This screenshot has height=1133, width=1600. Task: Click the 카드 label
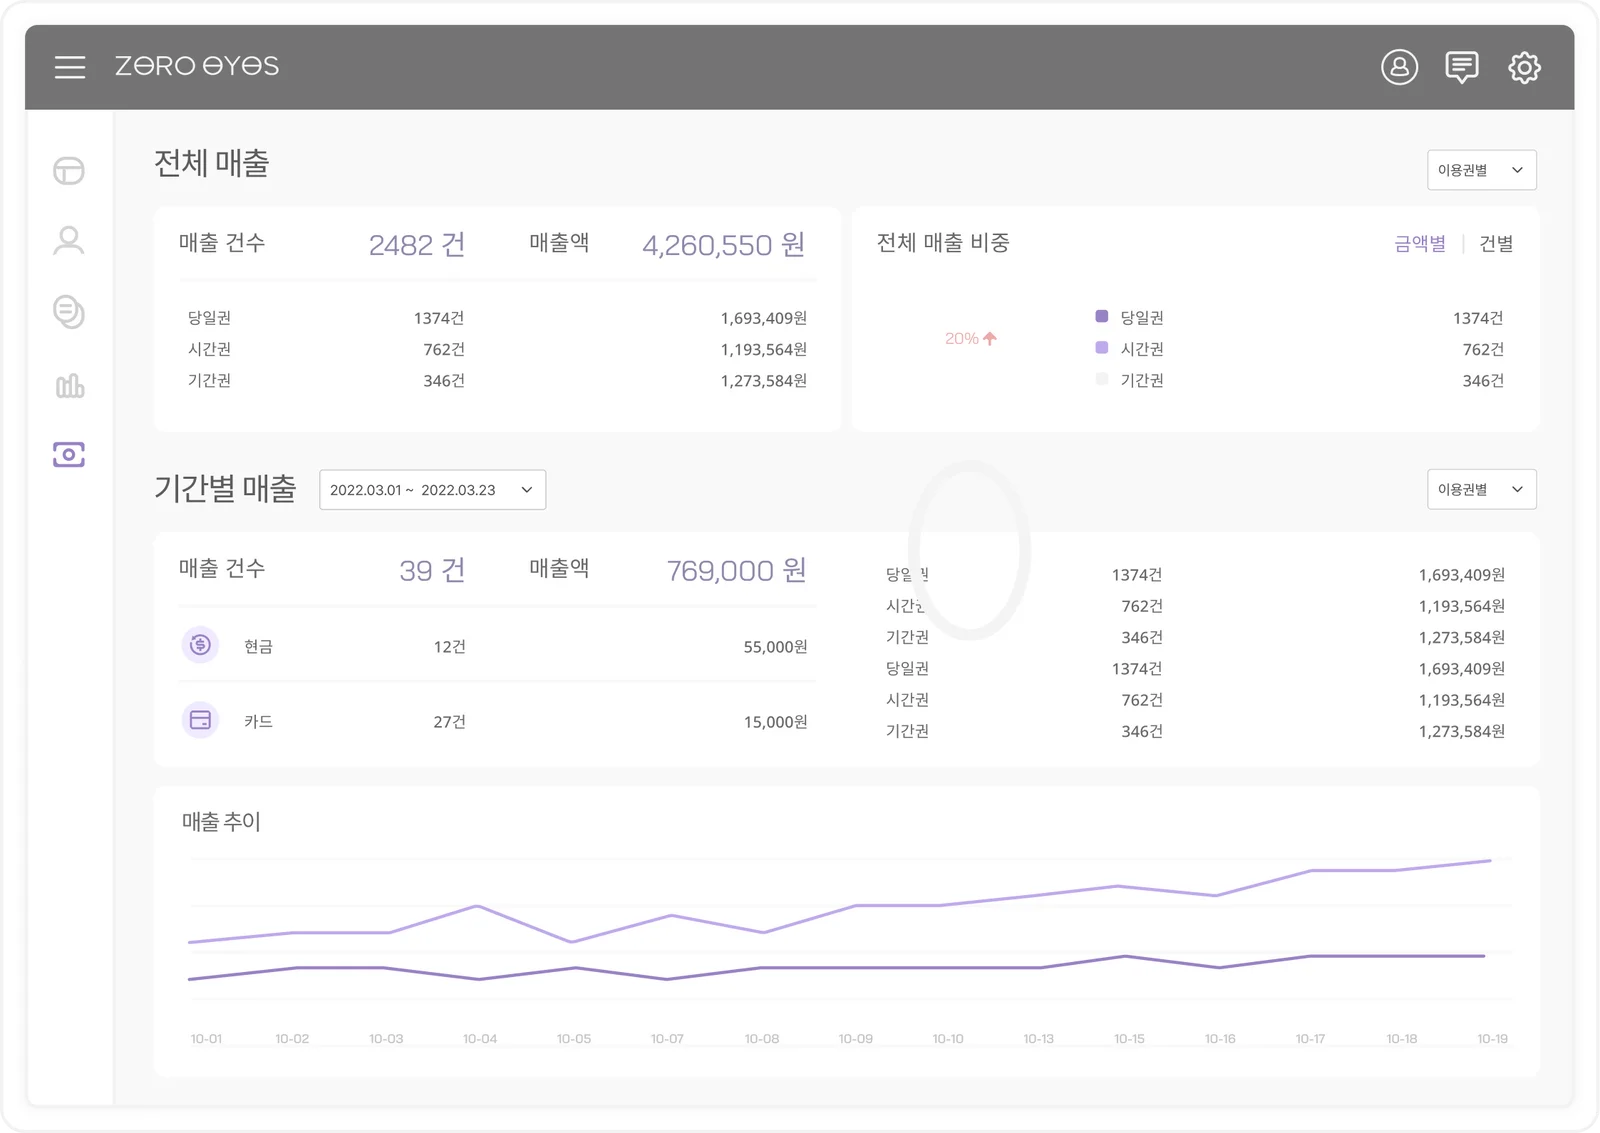tap(258, 722)
